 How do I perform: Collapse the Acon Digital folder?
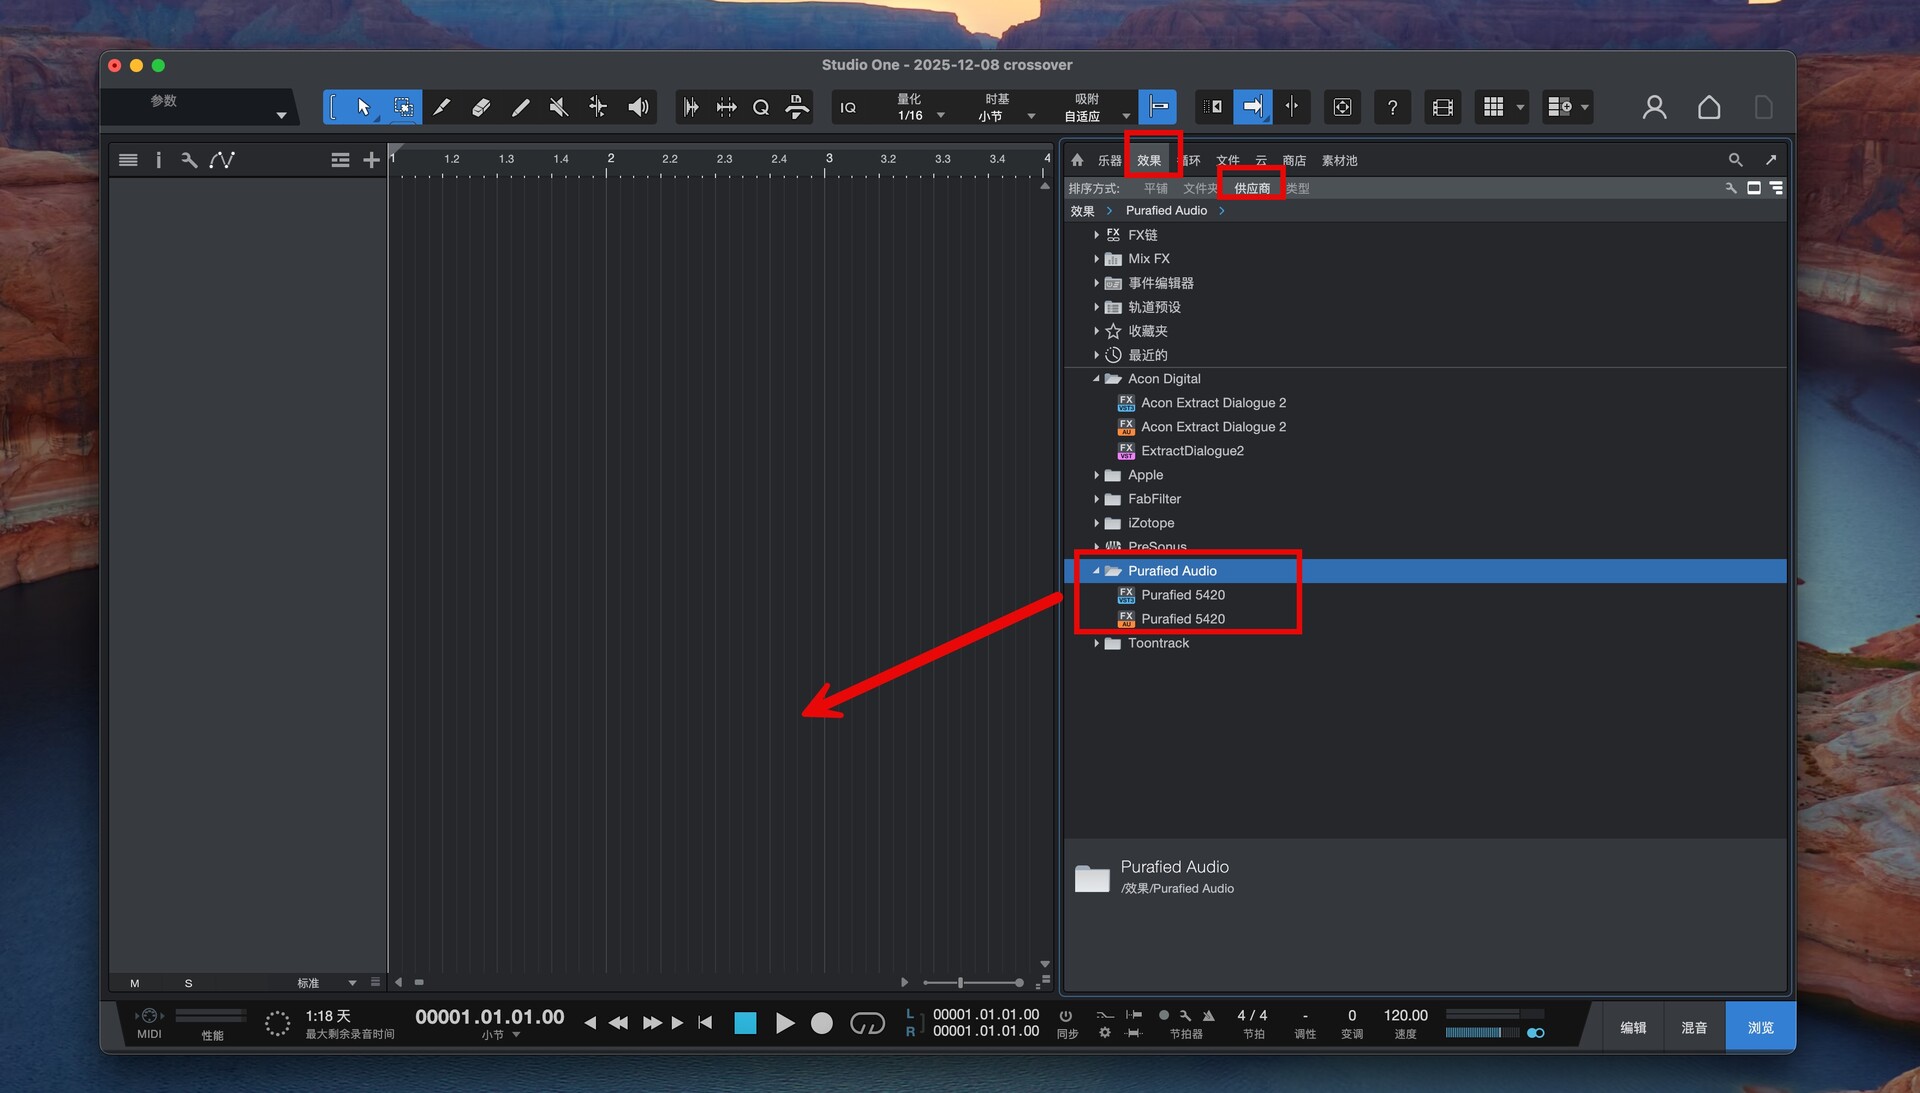(x=1097, y=379)
